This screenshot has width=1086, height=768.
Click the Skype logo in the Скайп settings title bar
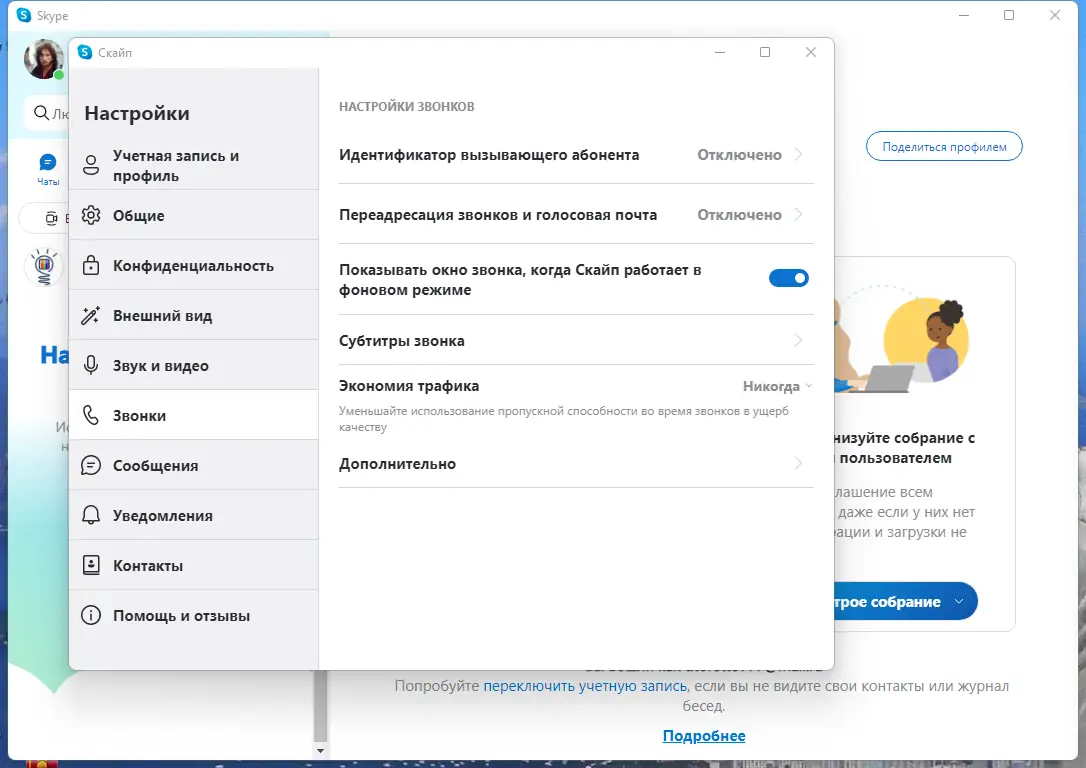pos(84,52)
